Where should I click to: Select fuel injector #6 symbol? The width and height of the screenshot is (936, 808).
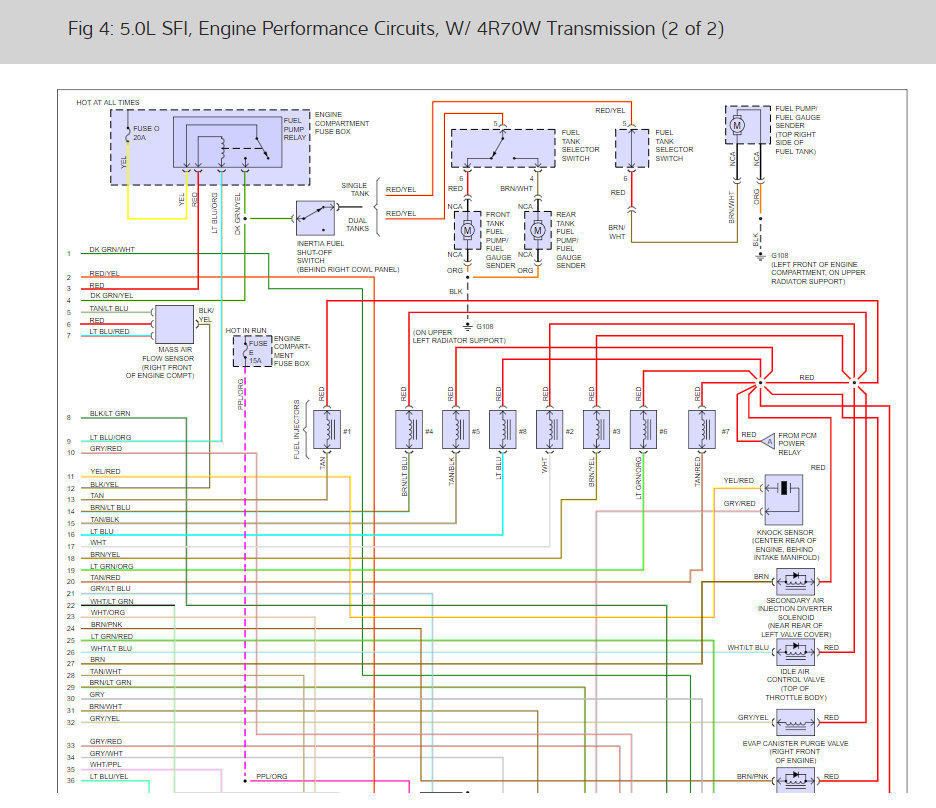[644, 430]
